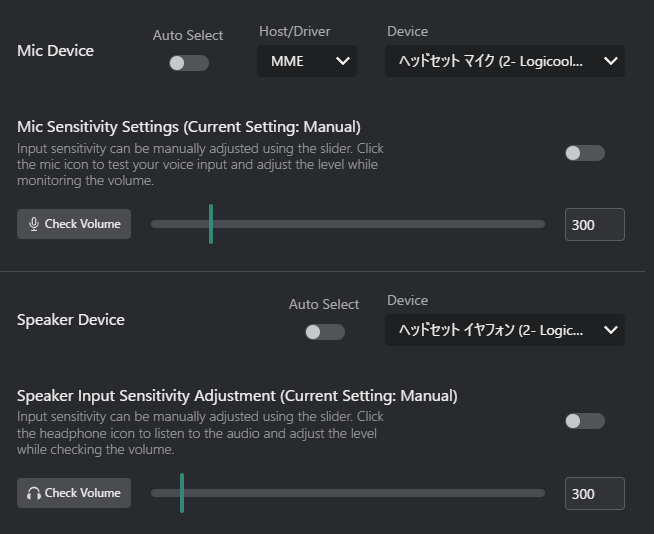This screenshot has height=534, width=654.
Task: Click the microphone icon in the mic Check Volume button
Action: (x=34, y=224)
